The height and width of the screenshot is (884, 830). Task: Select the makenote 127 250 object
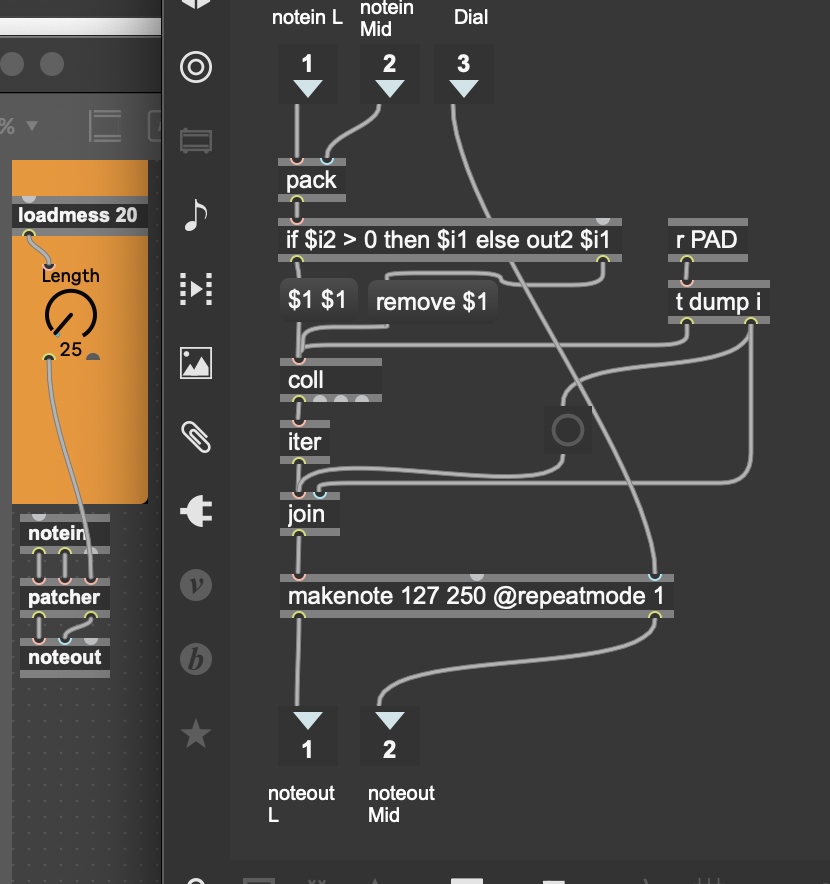(x=477, y=596)
